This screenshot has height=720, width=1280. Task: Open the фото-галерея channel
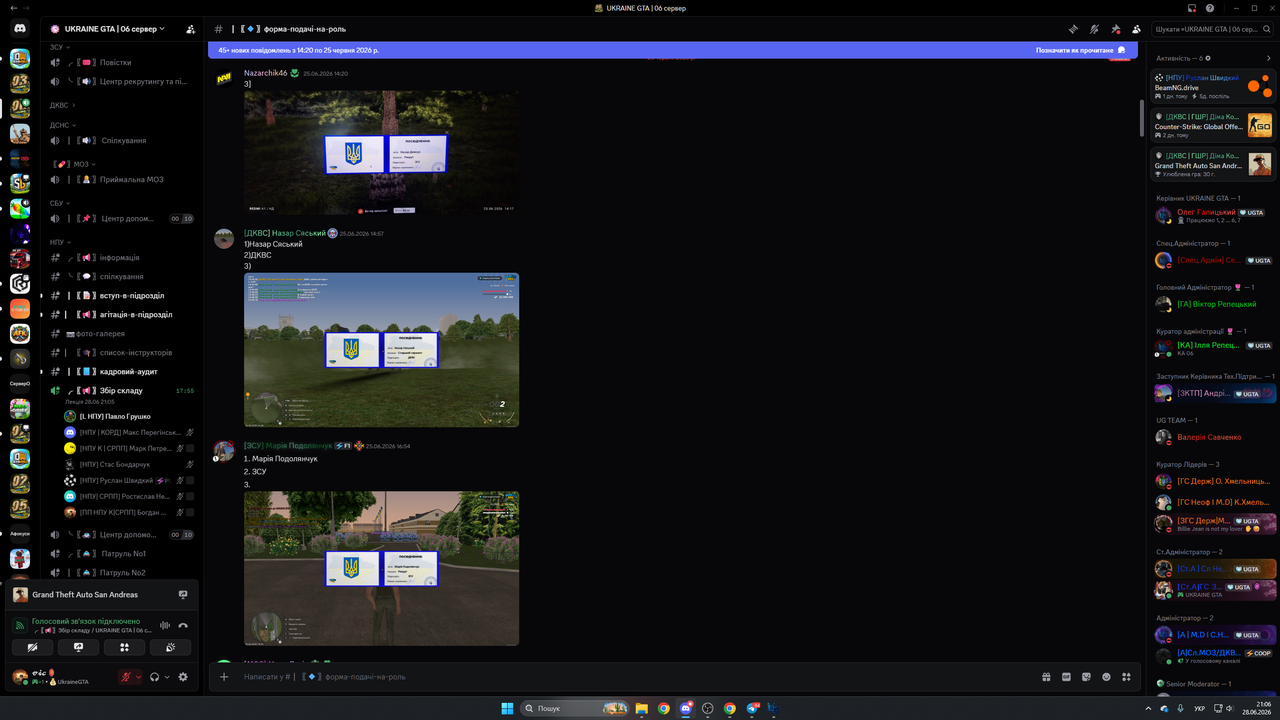tap(122, 333)
